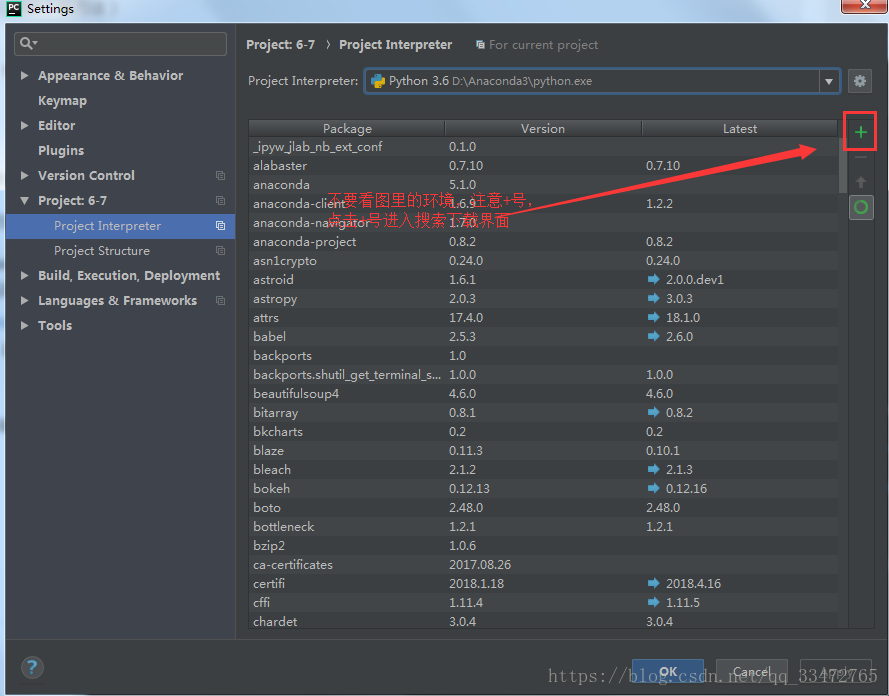
Task: Select the anaconda-project package row
Action: point(543,241)
